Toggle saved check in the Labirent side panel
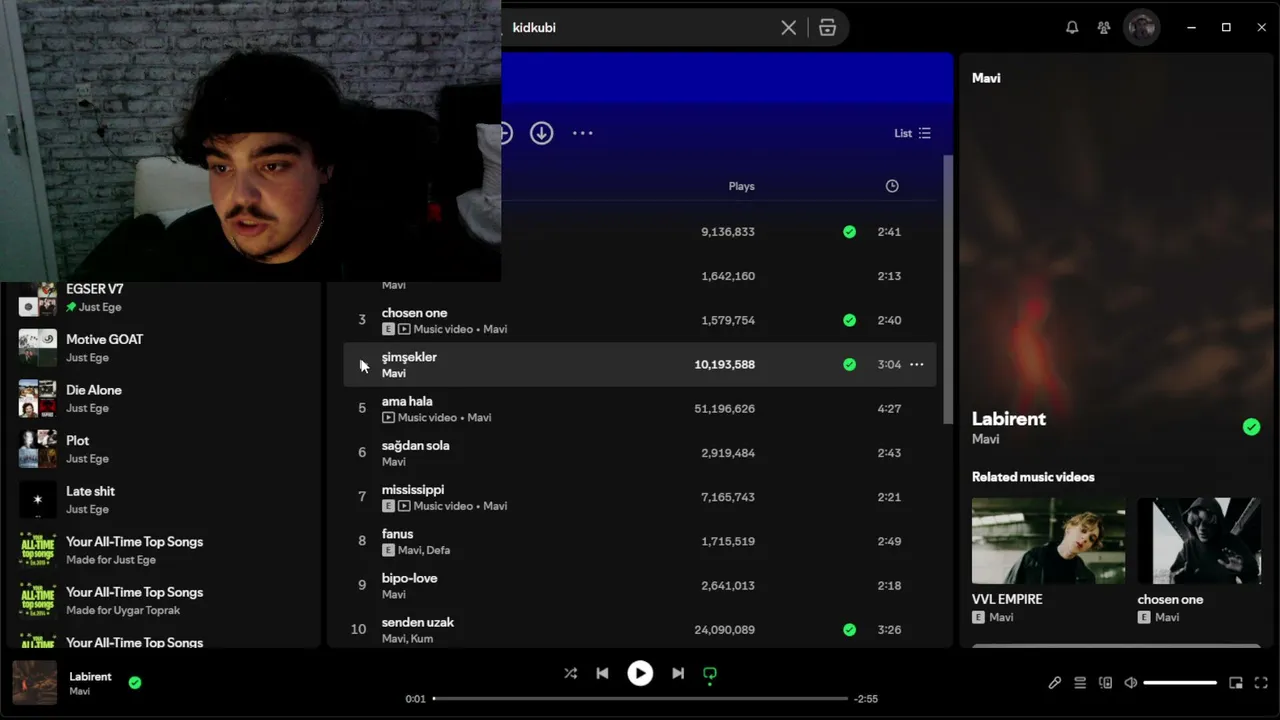This screenshot has width=1280, height=720. coord(1251,427)
